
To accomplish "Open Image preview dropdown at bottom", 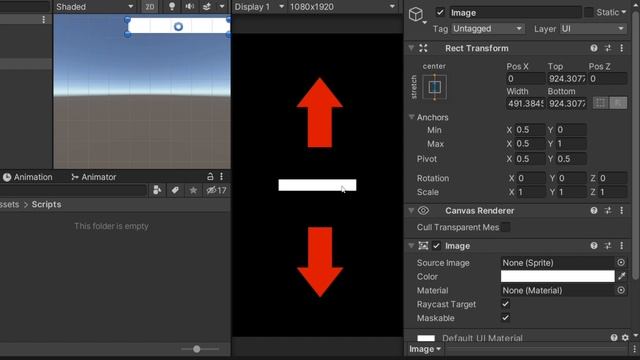I will tap(425, 349).
